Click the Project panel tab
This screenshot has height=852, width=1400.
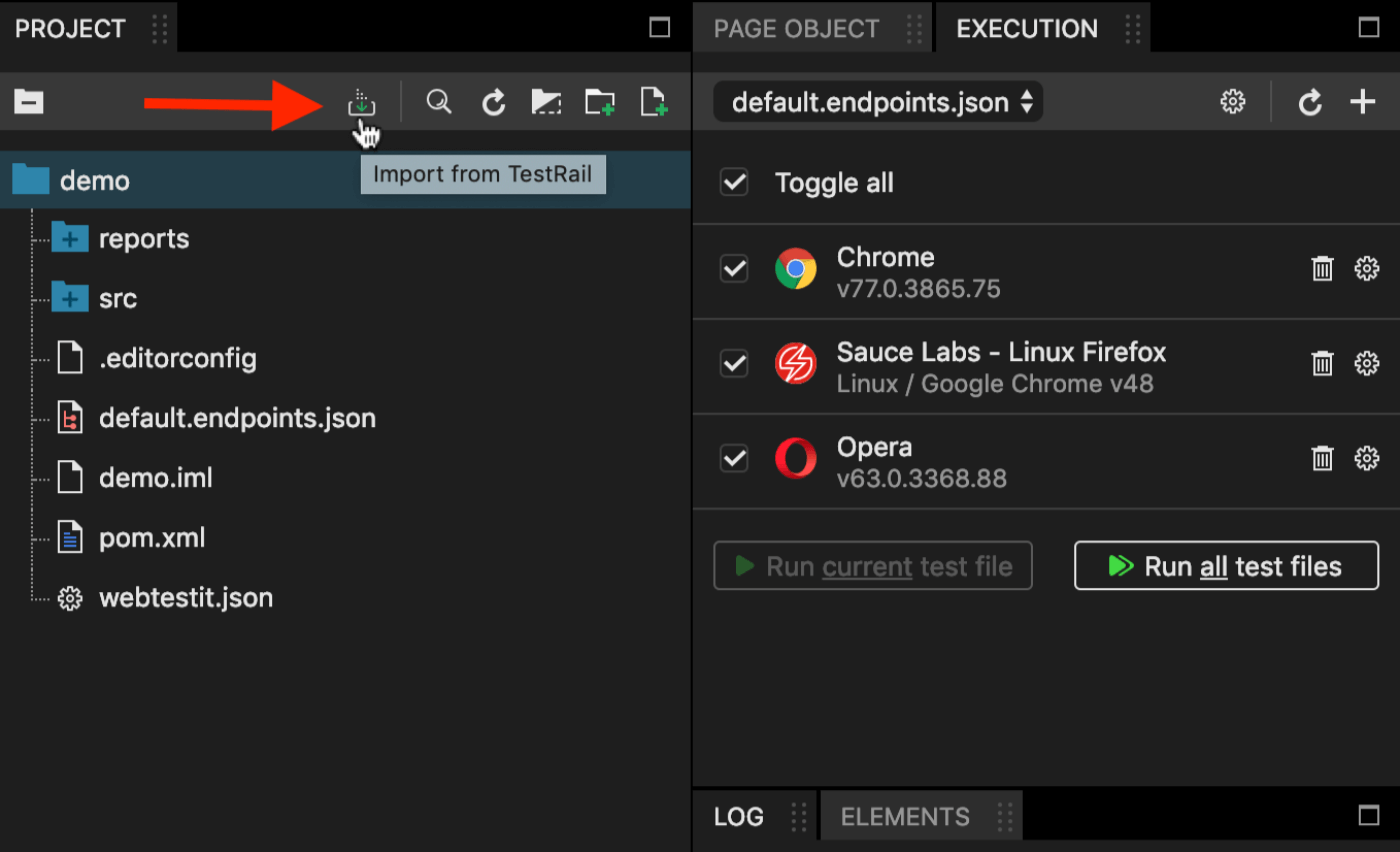pyautogui.click(x=88, y=29)
